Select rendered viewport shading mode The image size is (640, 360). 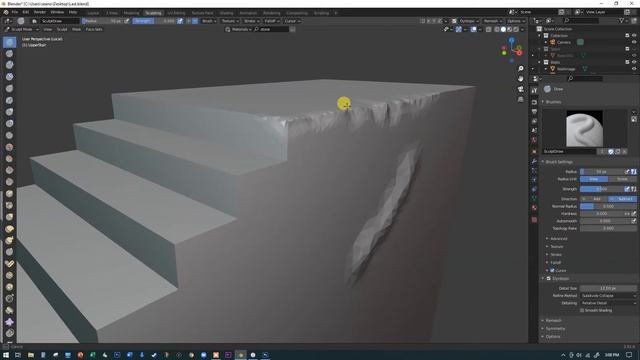516,29
